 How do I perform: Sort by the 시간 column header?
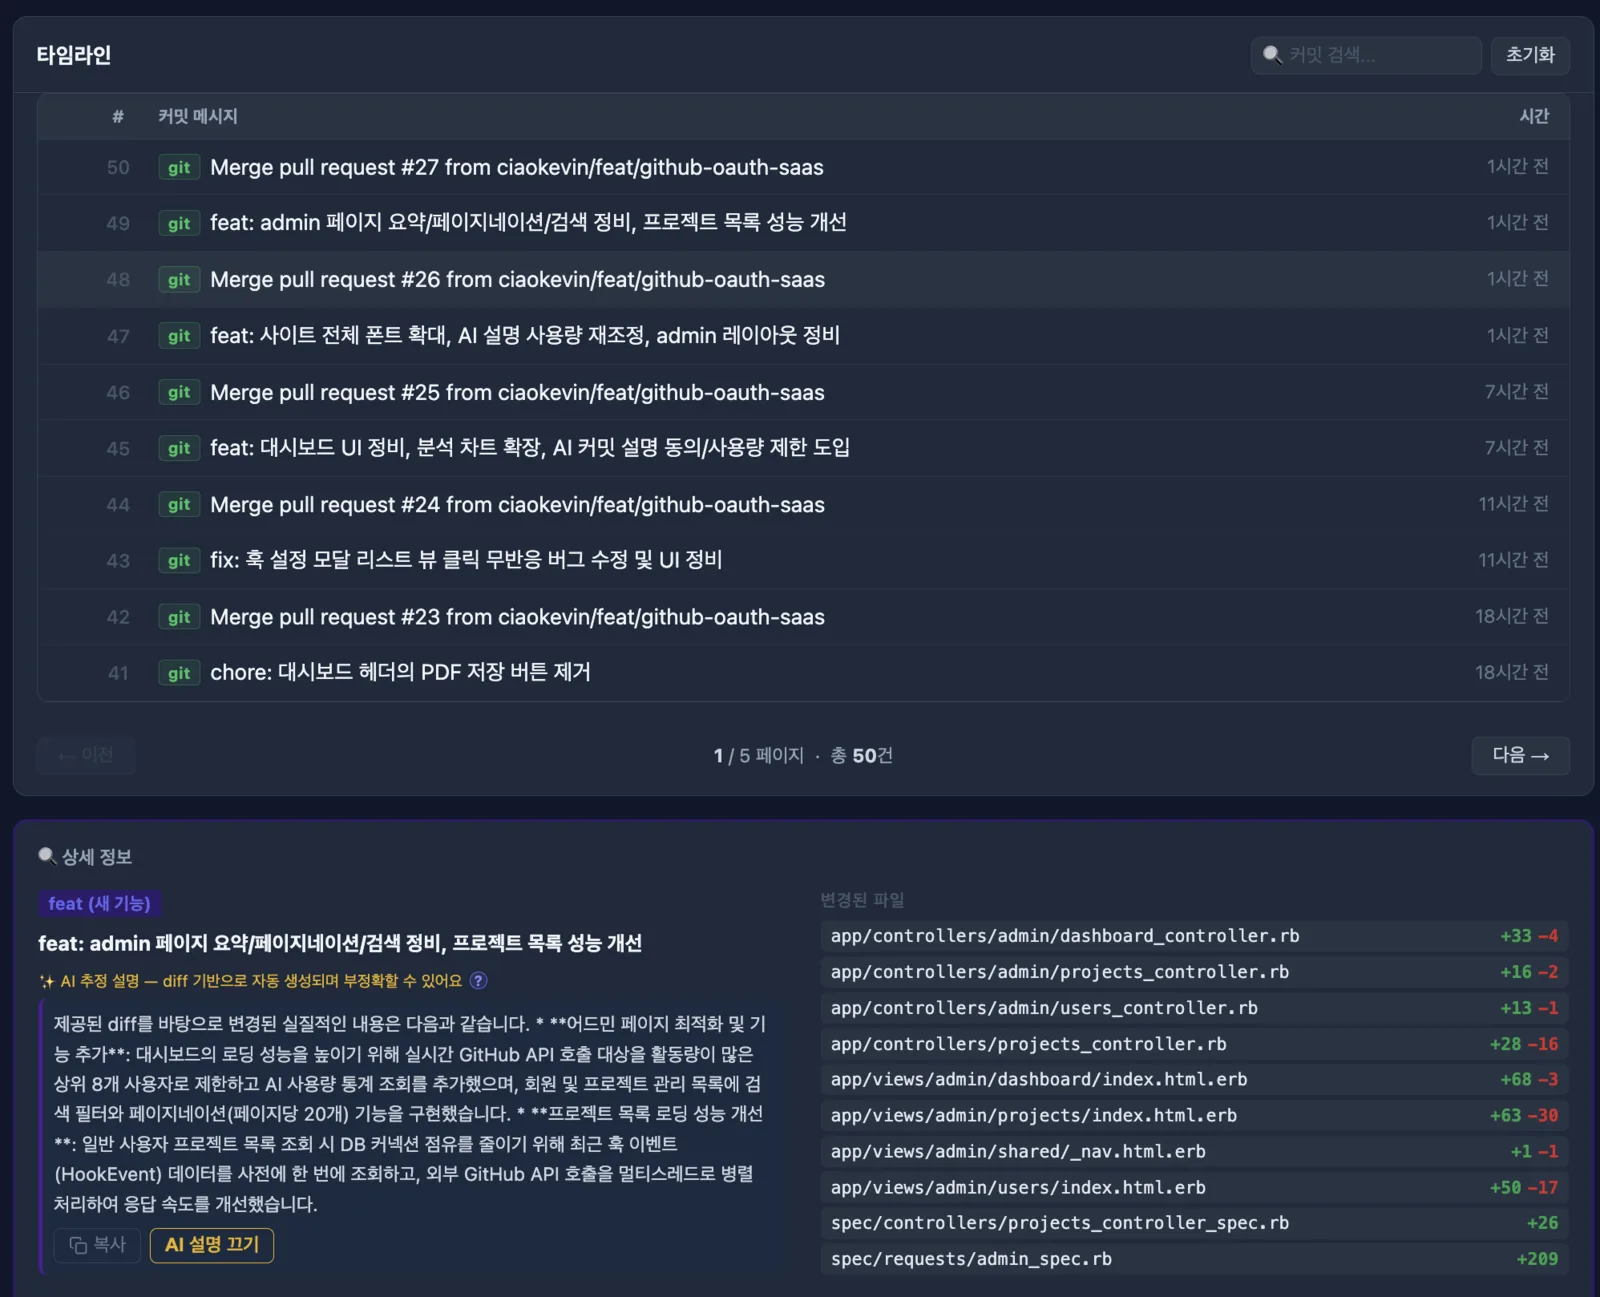1534,116
